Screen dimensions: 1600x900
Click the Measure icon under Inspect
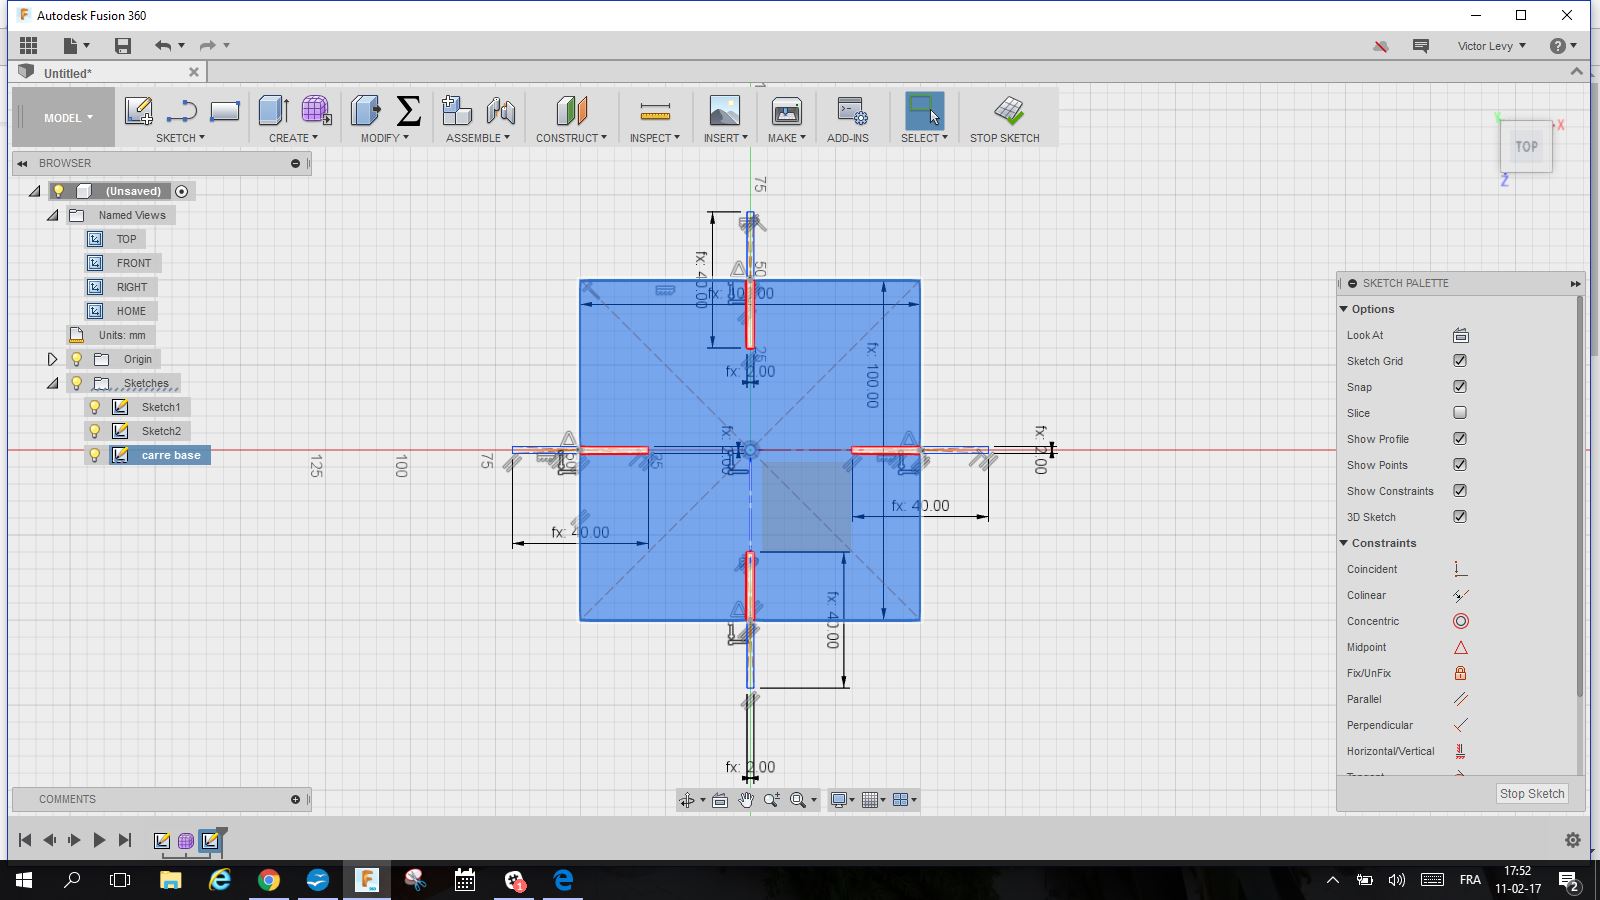click(x=654, y=110)
